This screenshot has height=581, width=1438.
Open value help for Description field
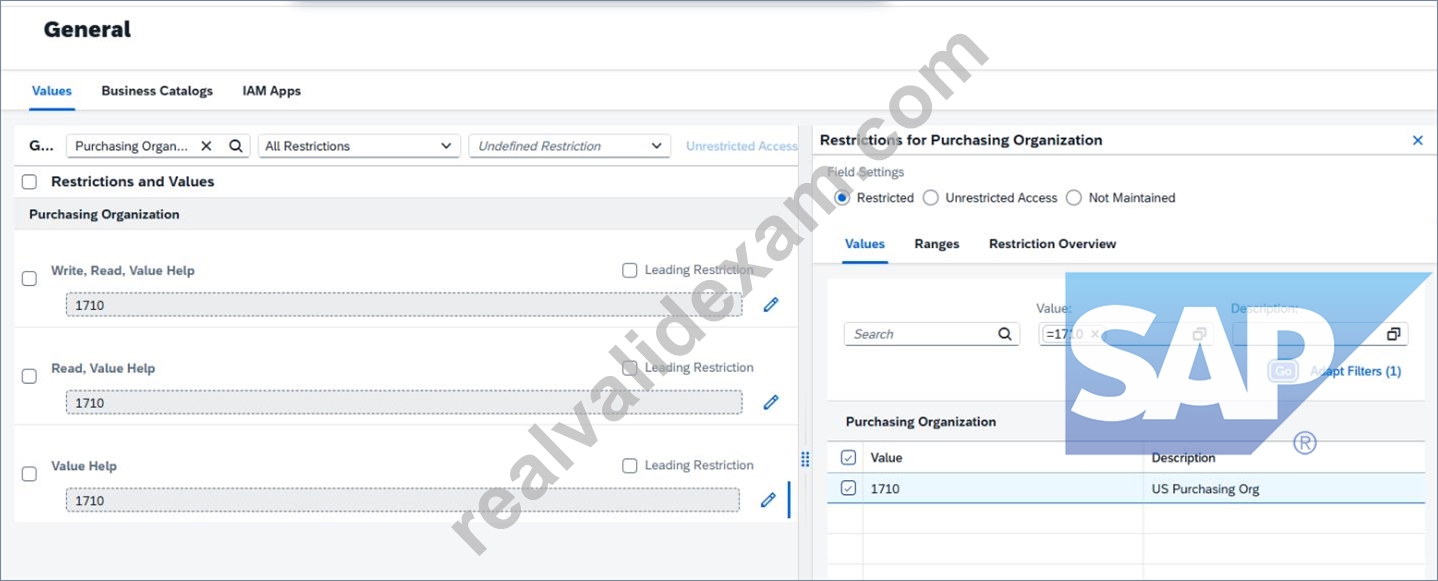(x=1394, y=334)
